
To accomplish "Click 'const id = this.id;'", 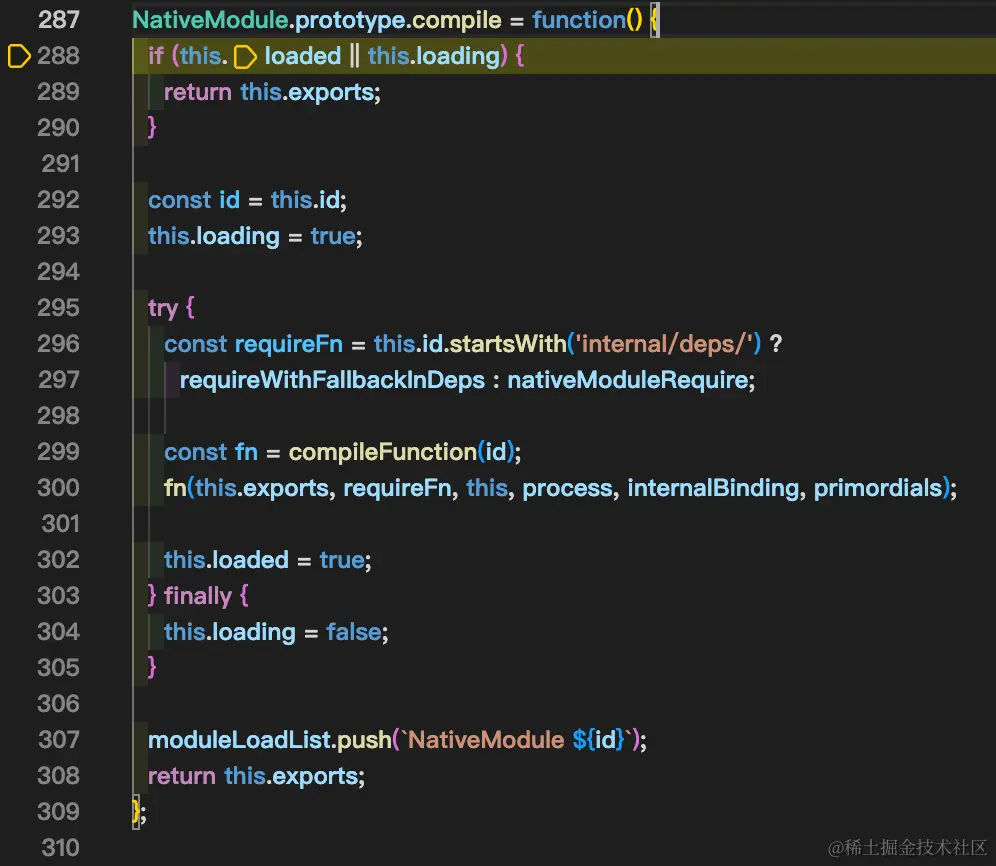I will point(247,200).
